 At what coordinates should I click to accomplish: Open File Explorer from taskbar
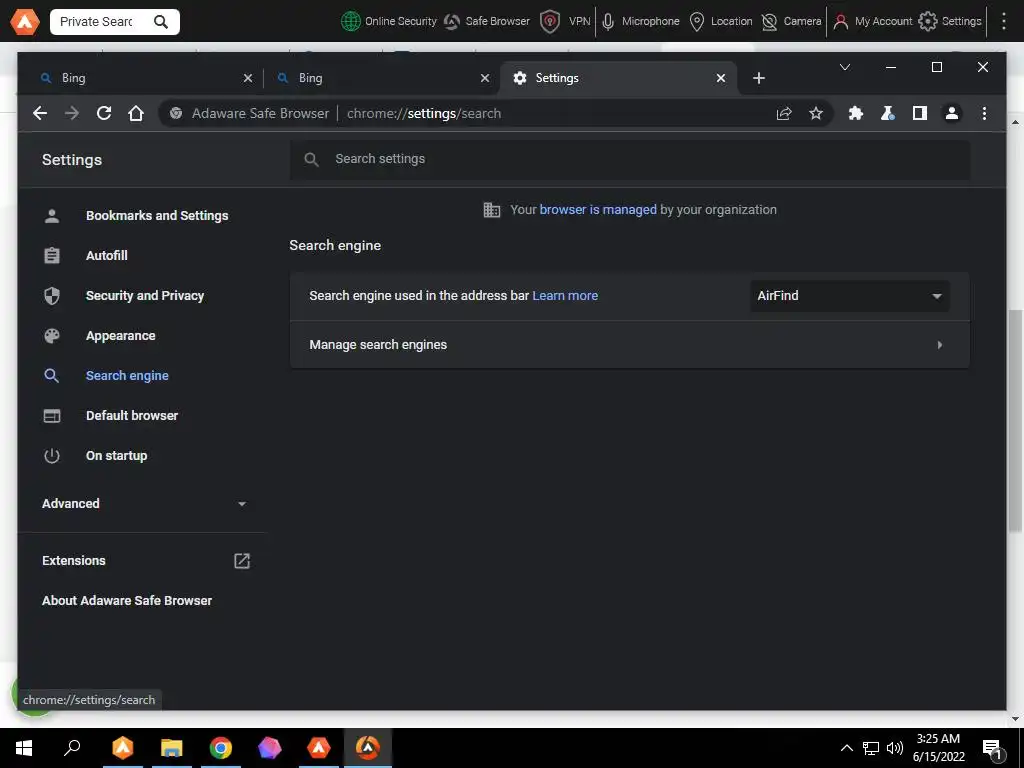[x=172, y=748]
